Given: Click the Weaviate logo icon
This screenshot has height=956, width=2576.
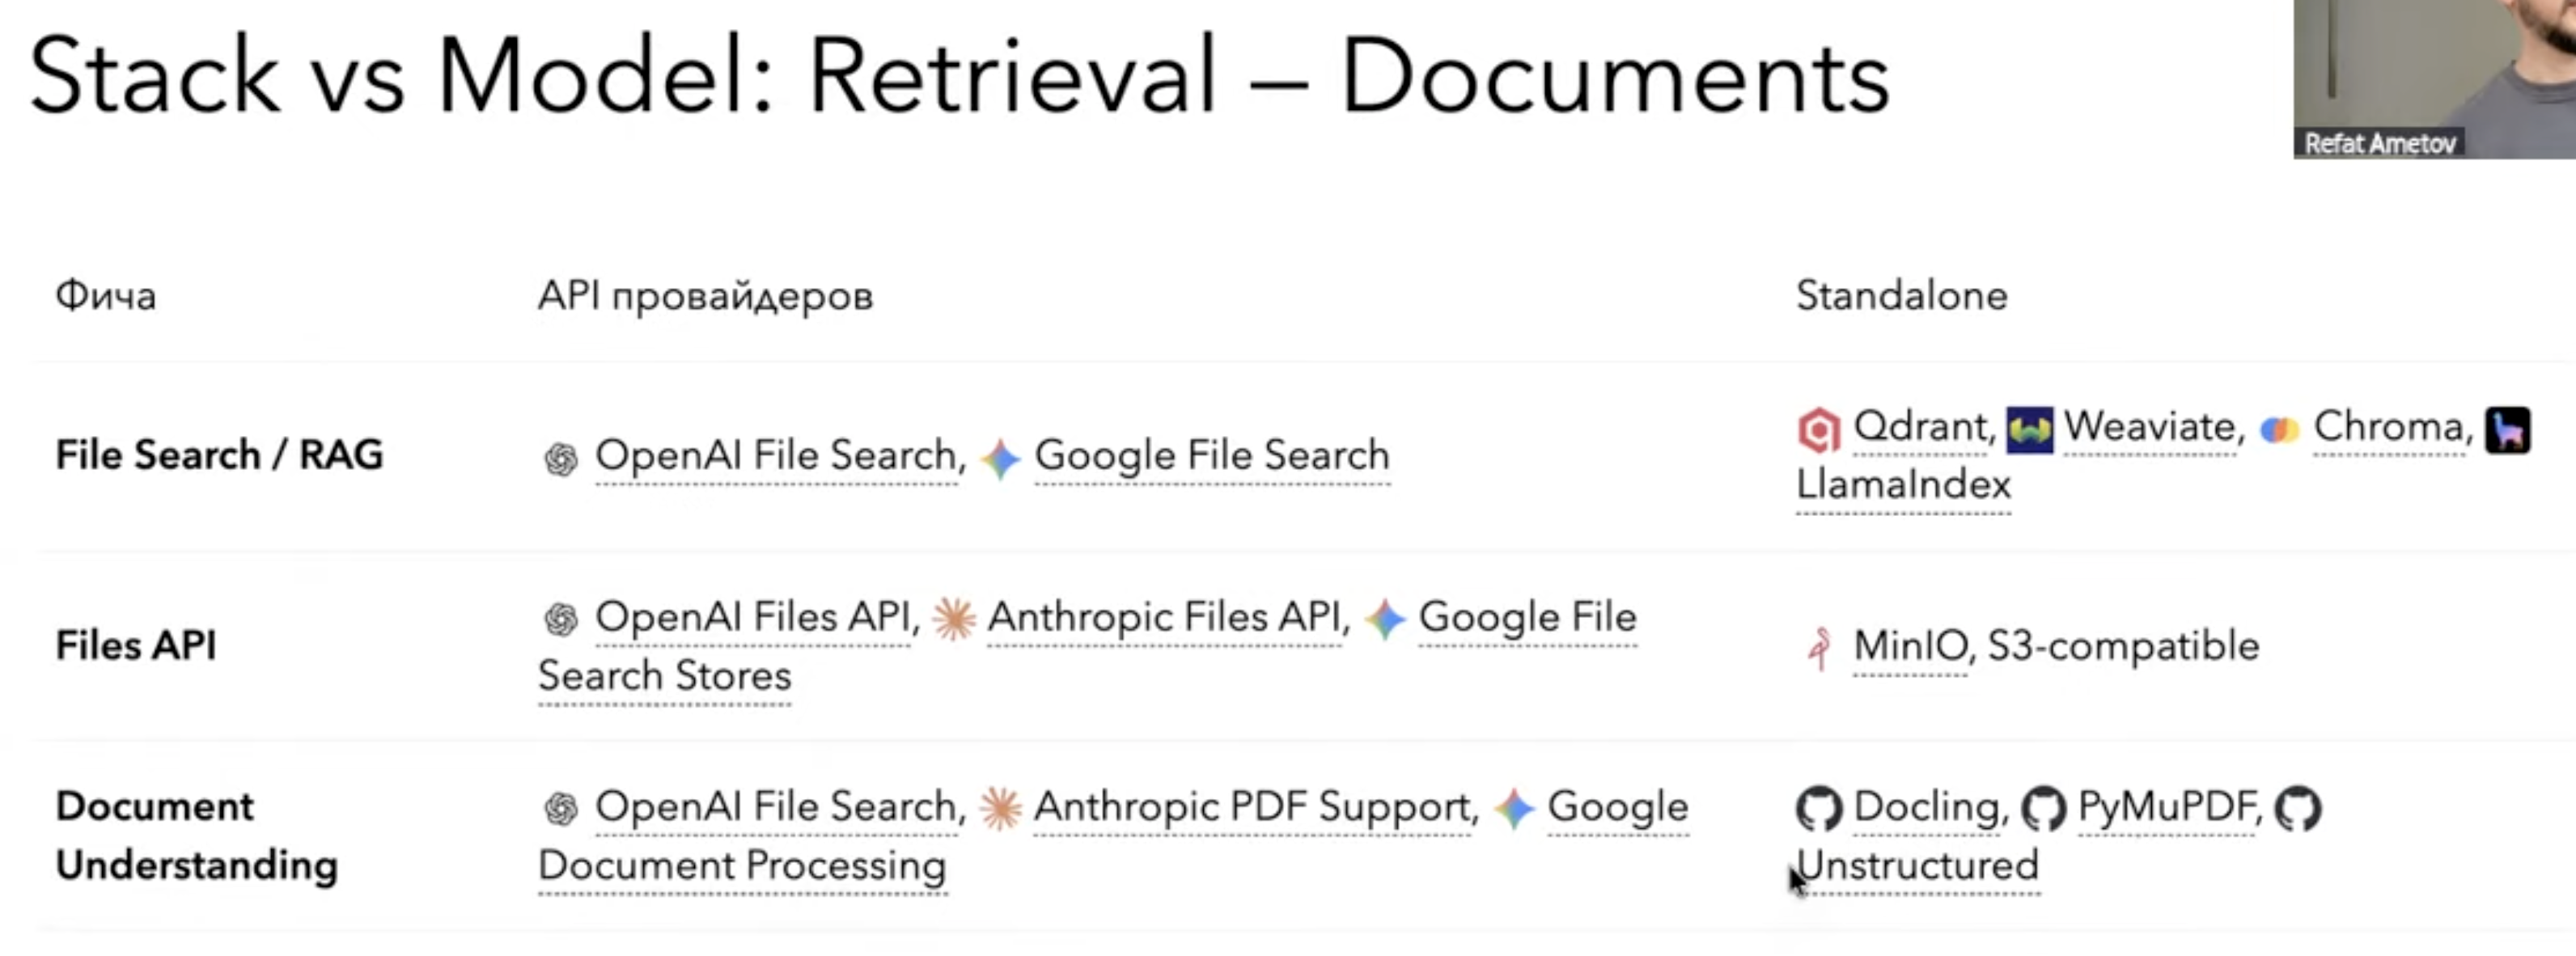Looking at the screenshot, I should 2029,430.
